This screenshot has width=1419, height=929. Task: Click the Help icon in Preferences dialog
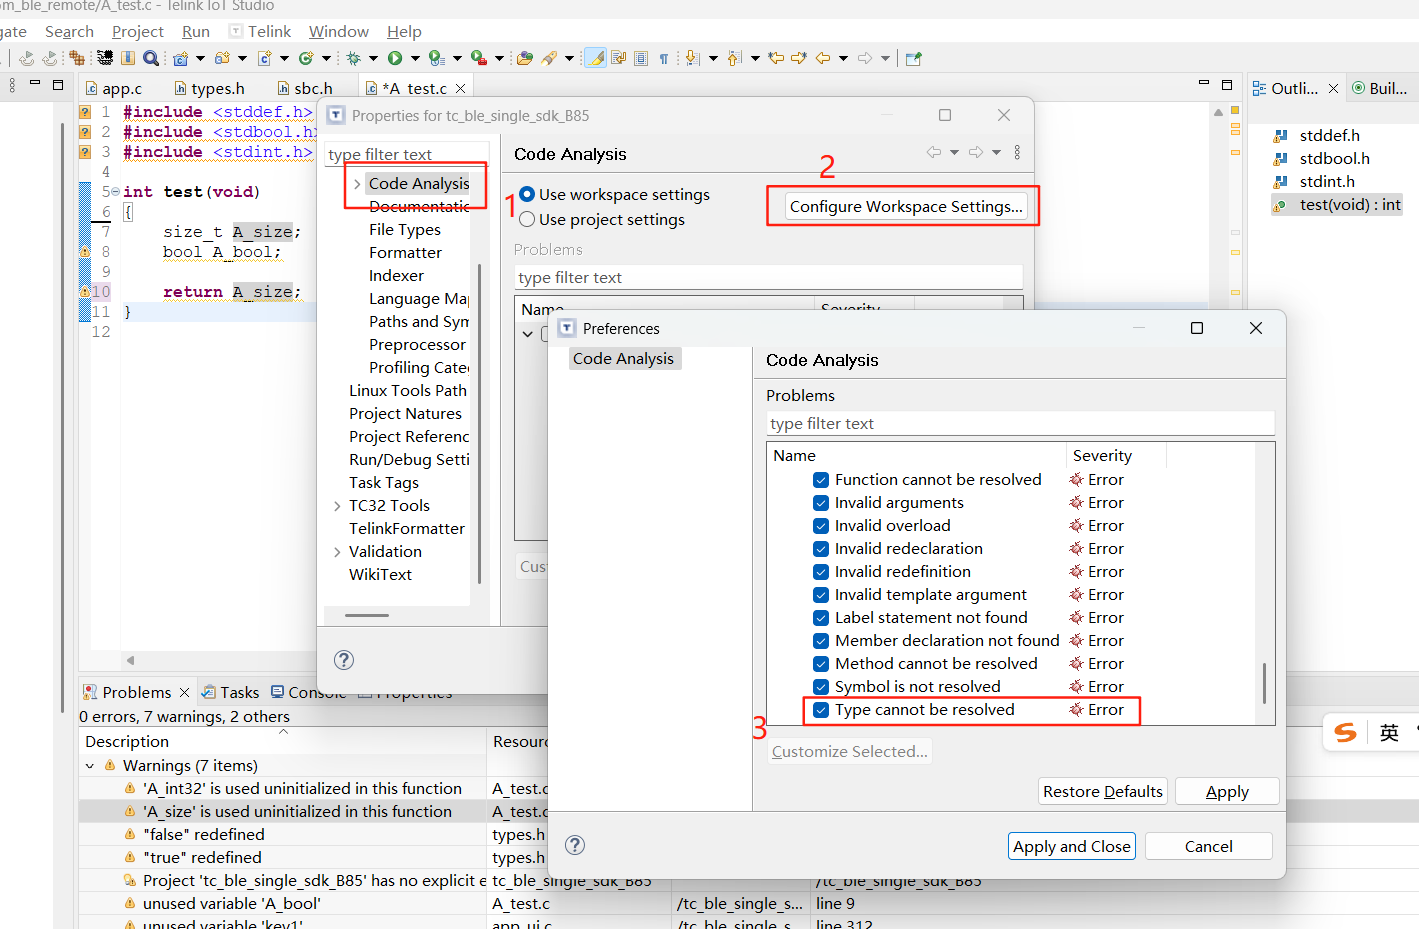click(x=575, y=845)
